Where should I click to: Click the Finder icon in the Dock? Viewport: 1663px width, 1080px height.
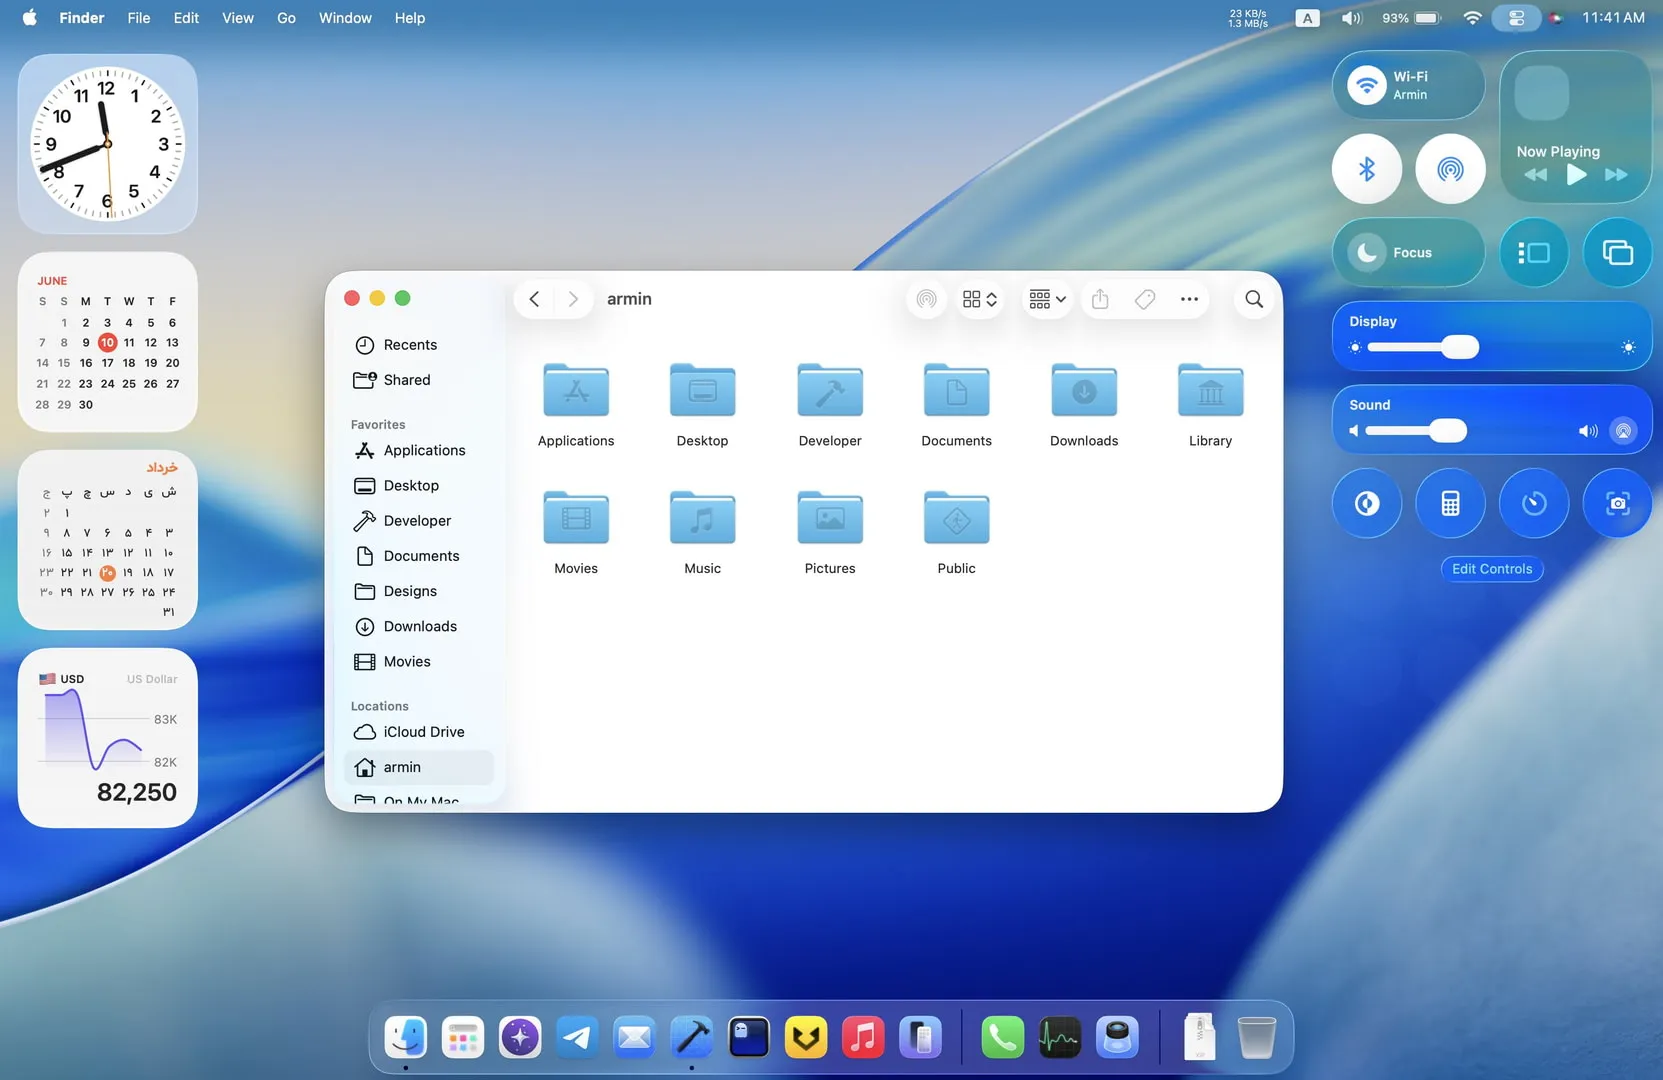406,1038
